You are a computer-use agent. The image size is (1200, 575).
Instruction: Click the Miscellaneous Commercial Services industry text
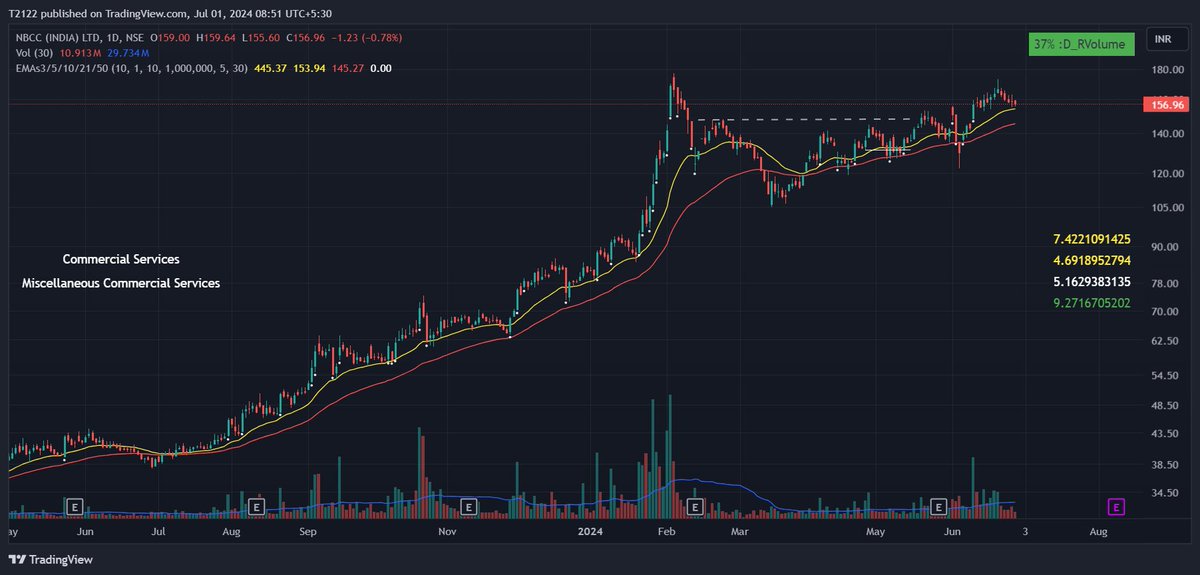(121, 283)
